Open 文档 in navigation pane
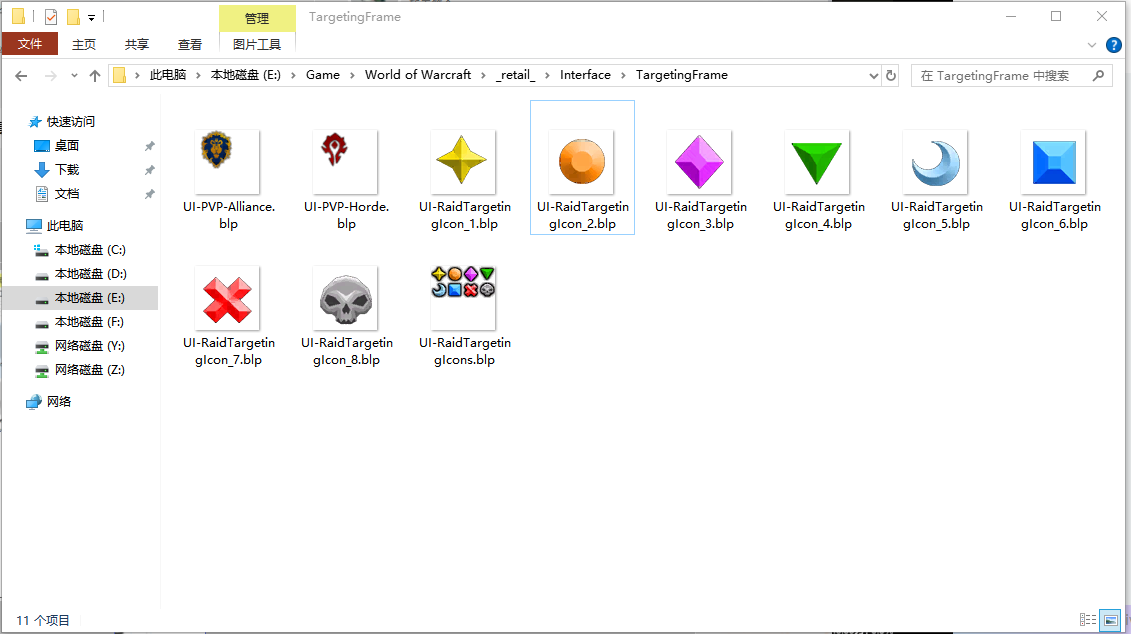Viewport: 1131px width, 634px height. [x=66, y=194]
